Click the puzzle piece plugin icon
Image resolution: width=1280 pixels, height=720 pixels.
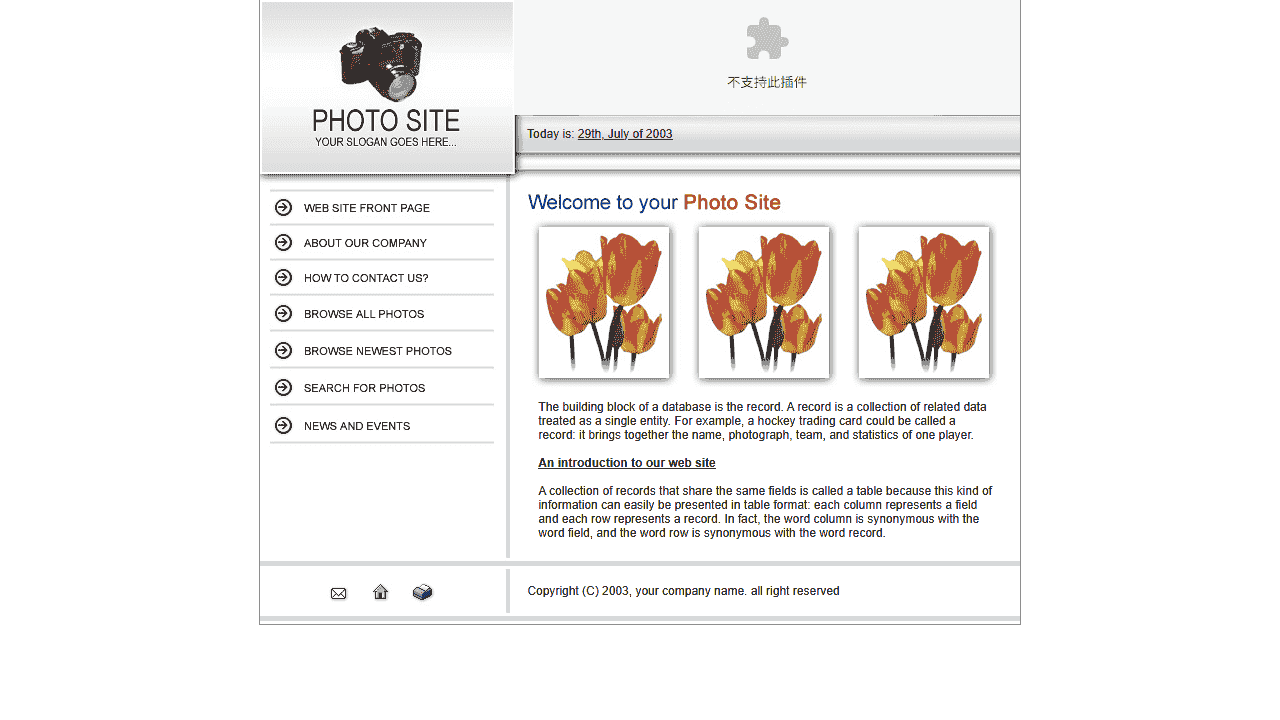click(767, 39)
